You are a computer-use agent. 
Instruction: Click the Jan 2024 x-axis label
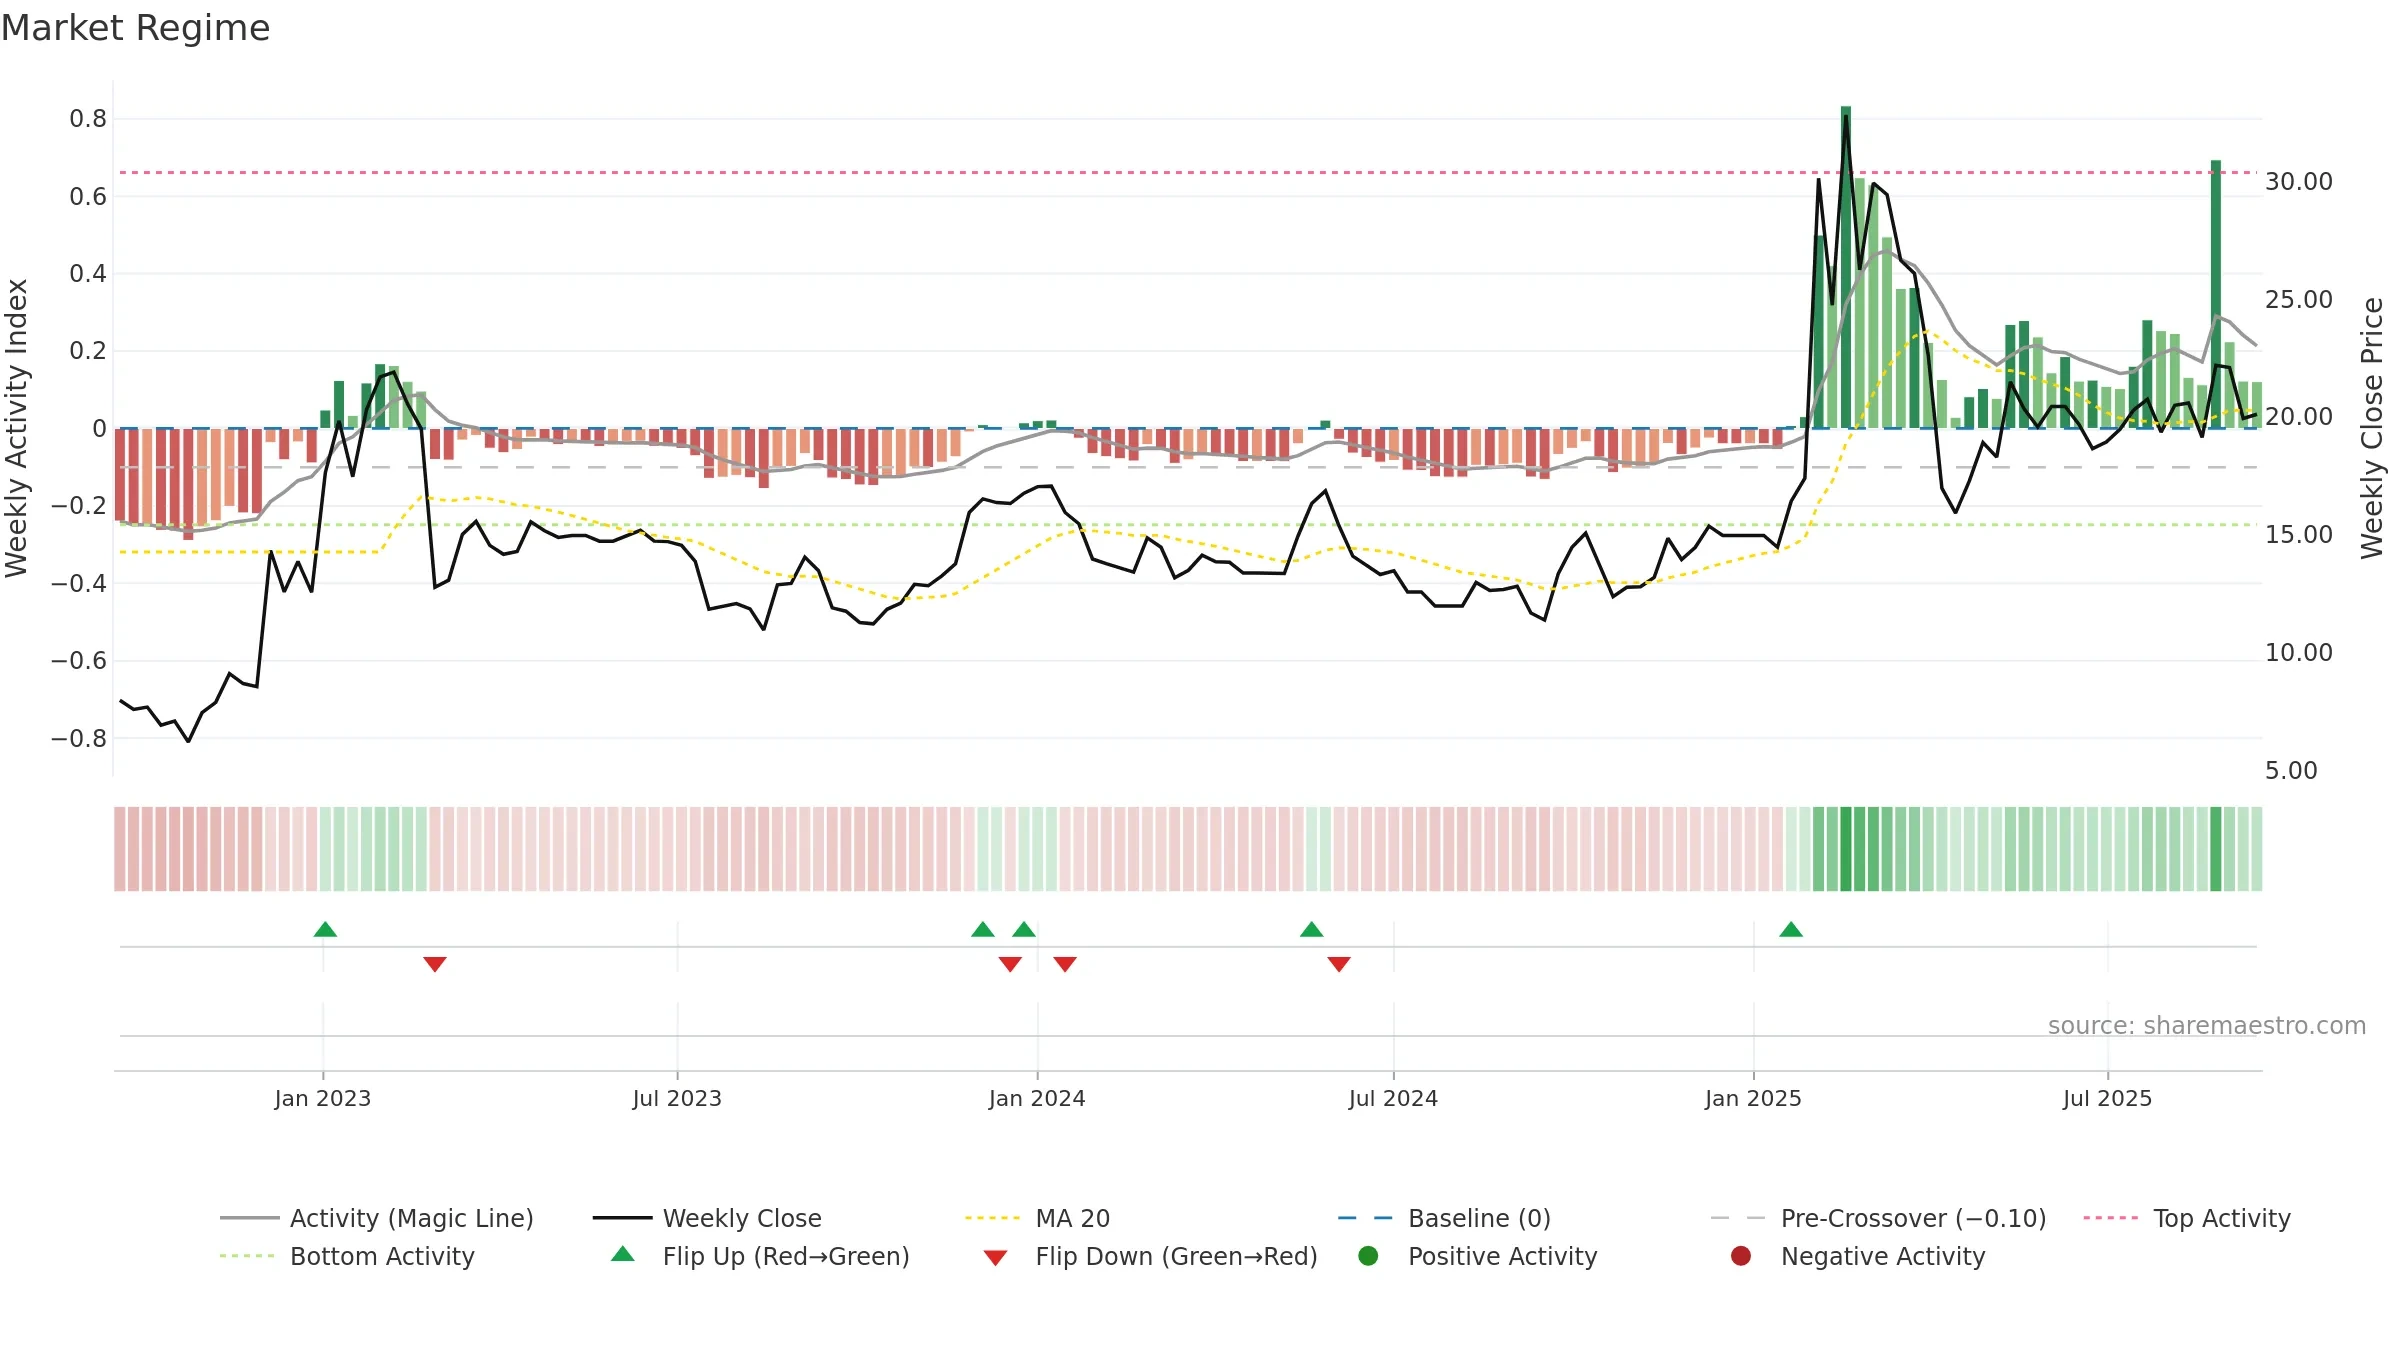pyautogui.click(x=1037, y=1098)
